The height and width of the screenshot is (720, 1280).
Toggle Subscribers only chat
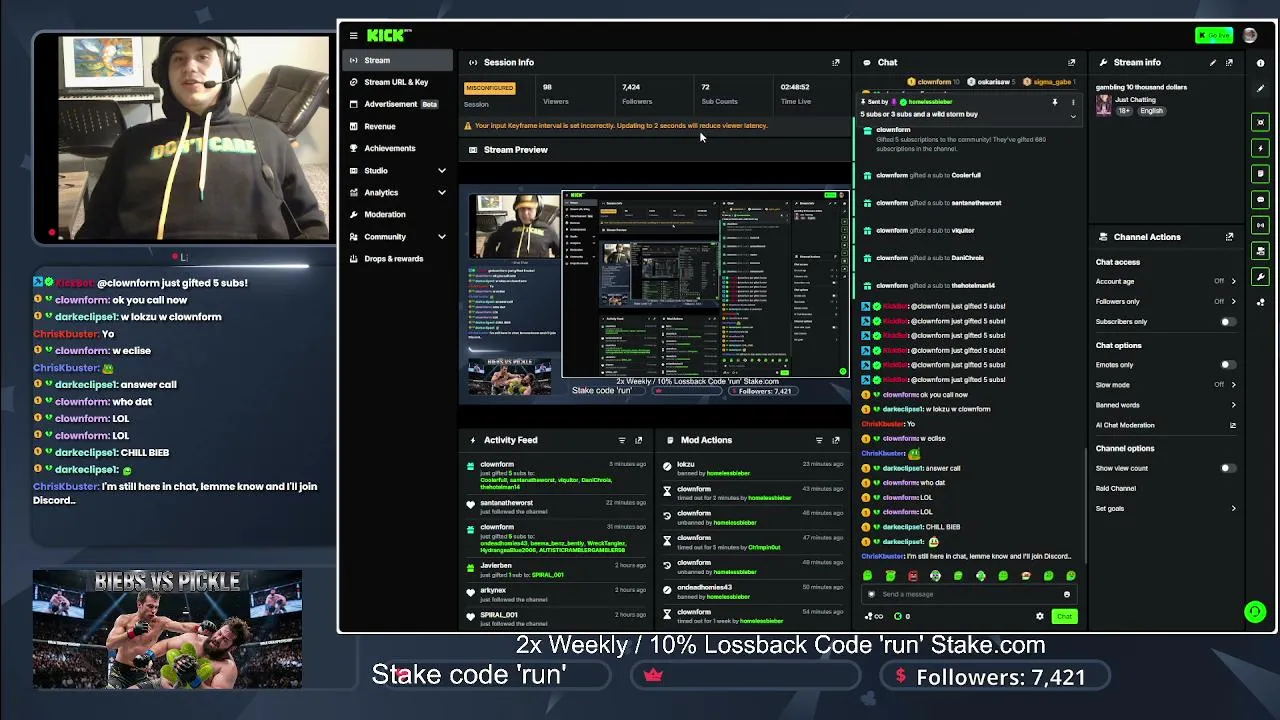click(x=1227, y=322)
